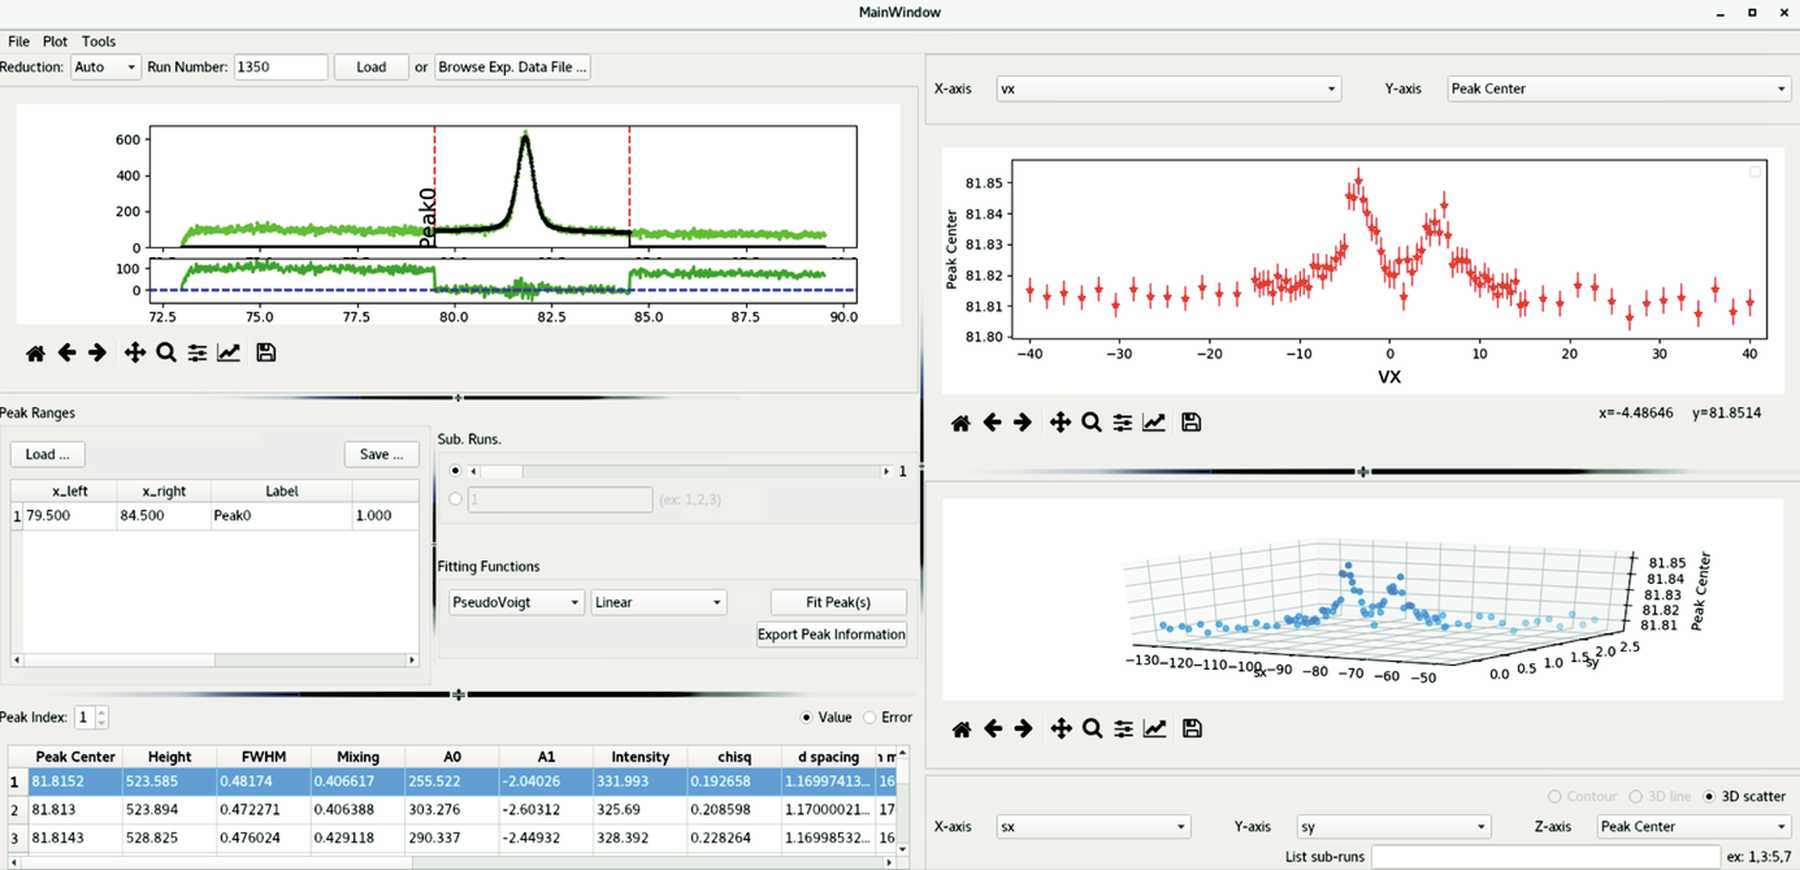Increase the Peak Index stepper
Image resolution: width=1800 pixels, height=870 pixels.
click(101, 712)
